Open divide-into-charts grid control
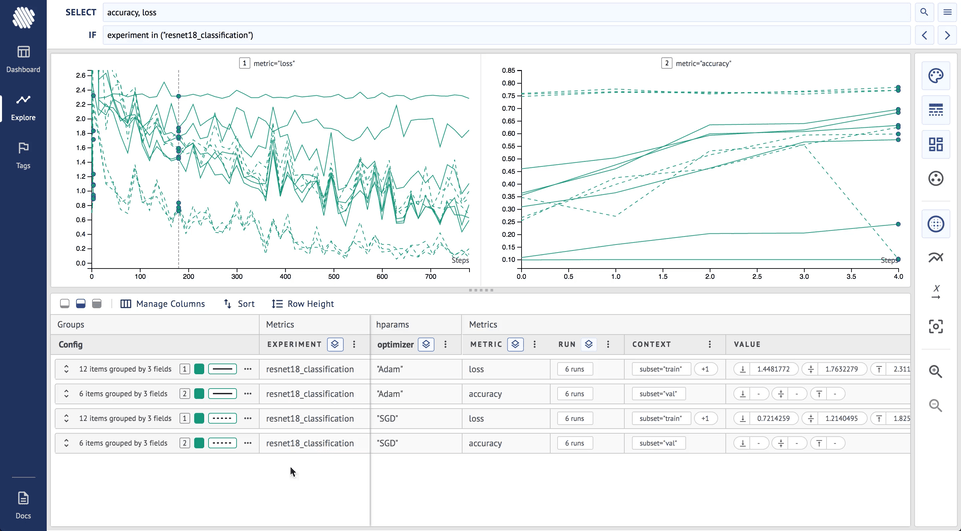961x531 pixels. click(x=935, y=145)
